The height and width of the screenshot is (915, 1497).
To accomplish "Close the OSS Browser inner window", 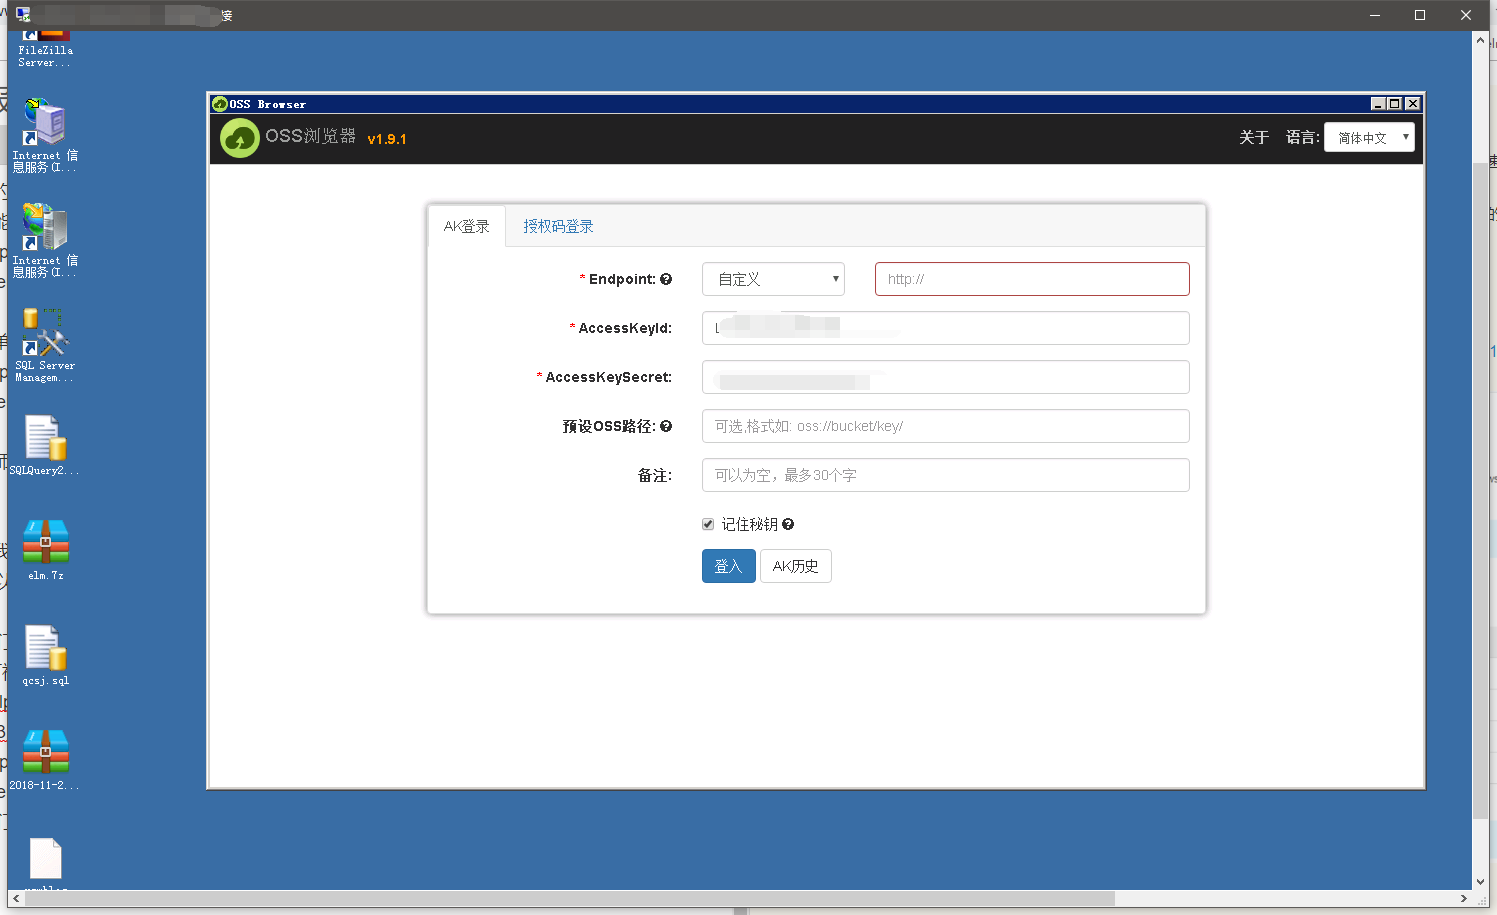I will [1413, 104].
